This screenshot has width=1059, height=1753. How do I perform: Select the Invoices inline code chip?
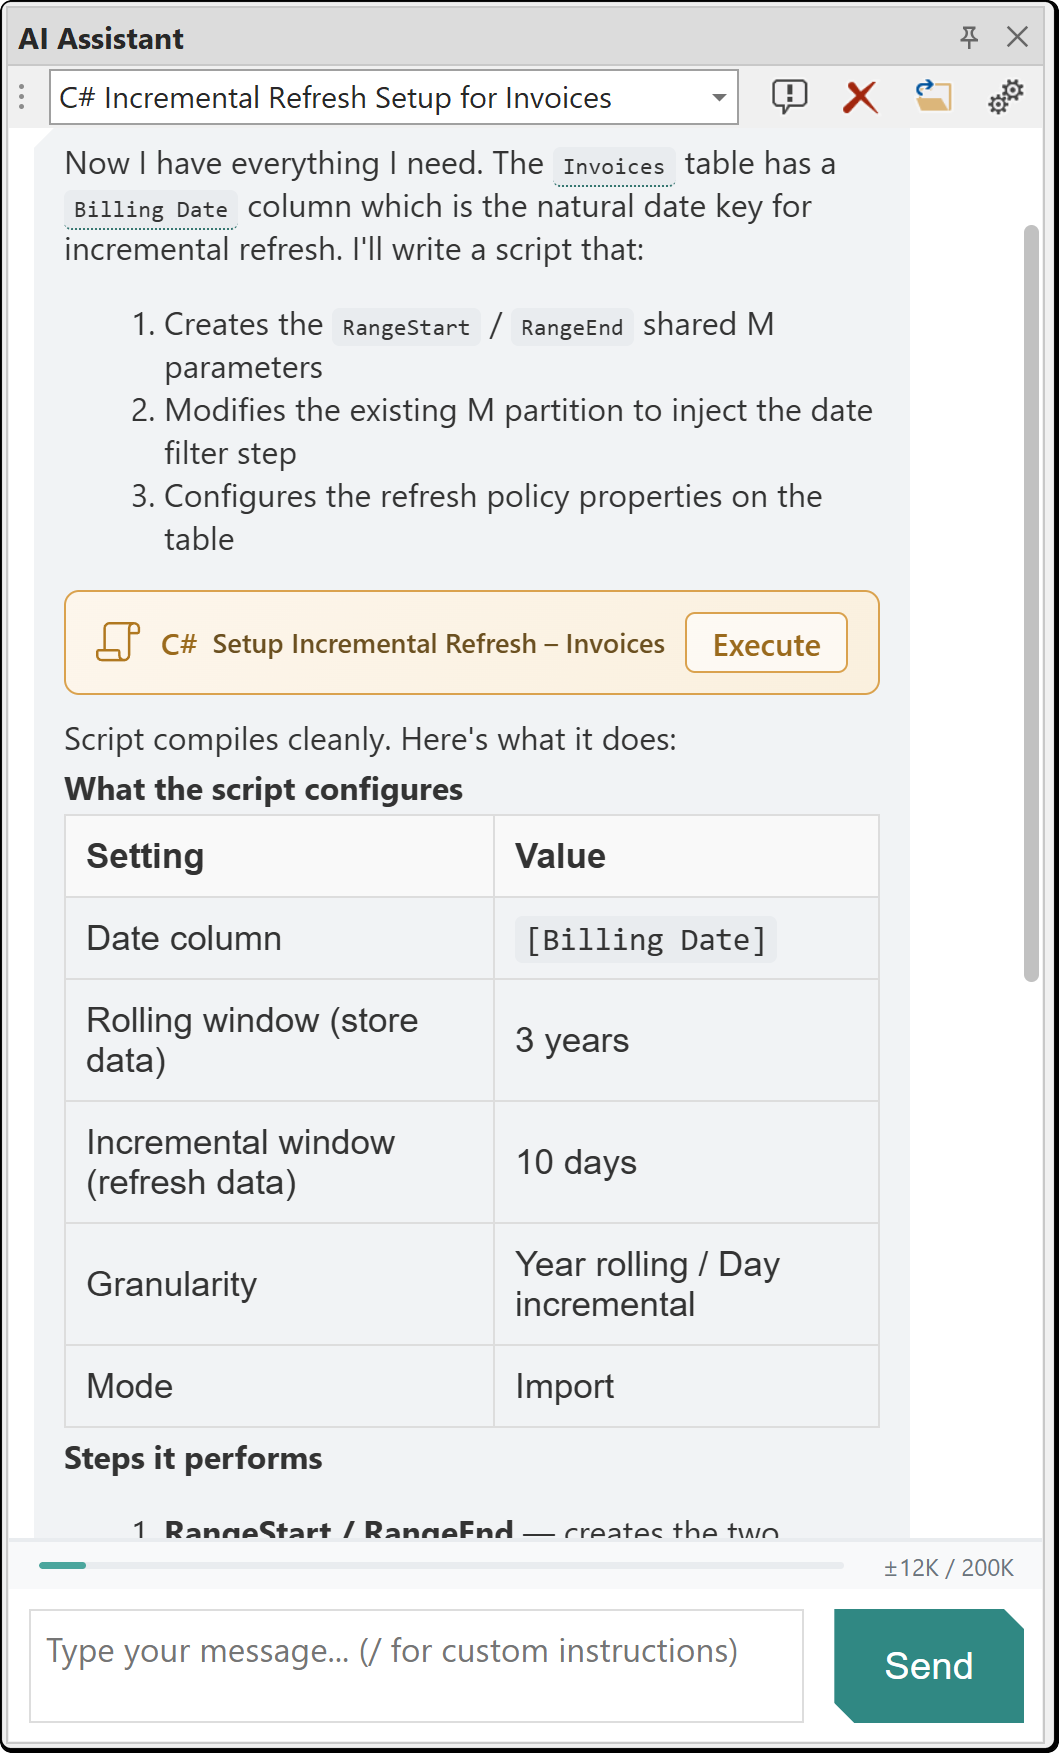click(613, 165)
